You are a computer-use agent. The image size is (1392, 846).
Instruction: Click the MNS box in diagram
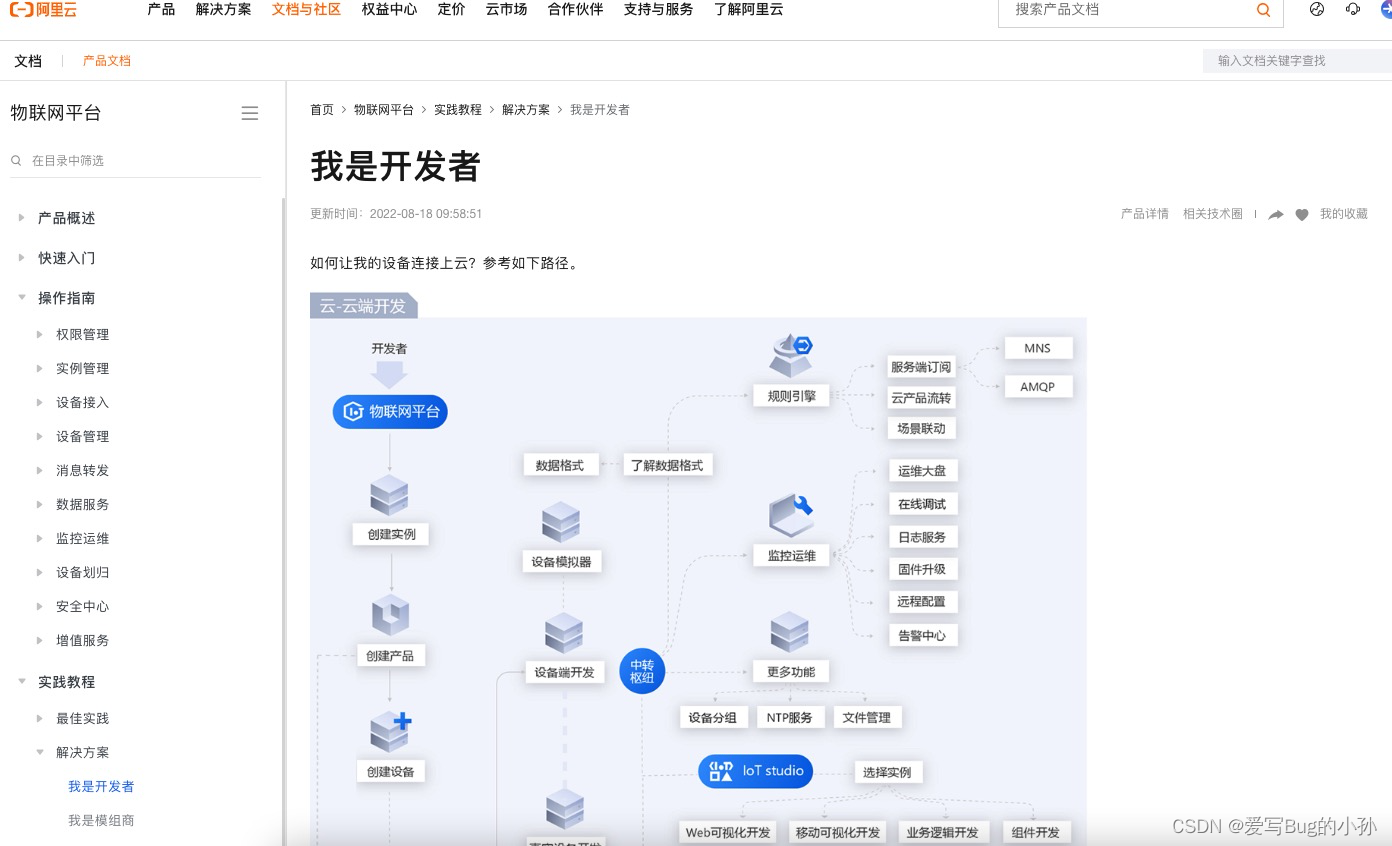coord(1037,348)
